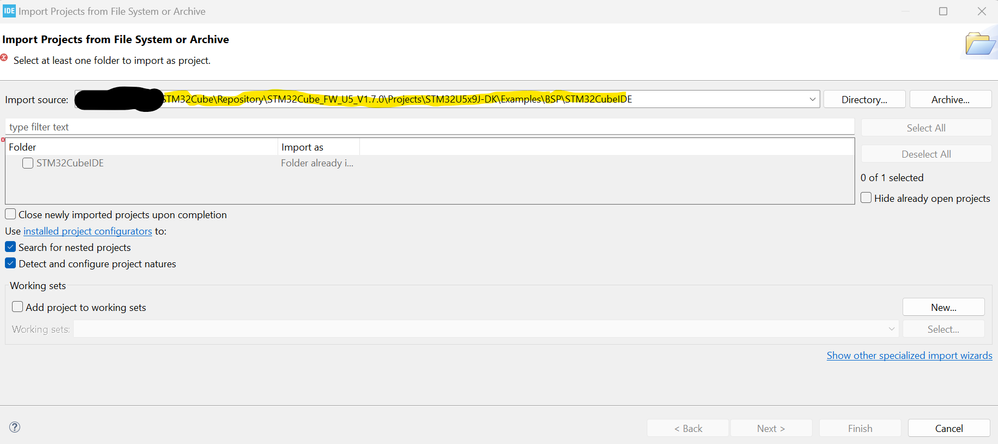The image size is (998, 444).
Task: Uncheck Search for nested projects
Action: pos(11,247)
